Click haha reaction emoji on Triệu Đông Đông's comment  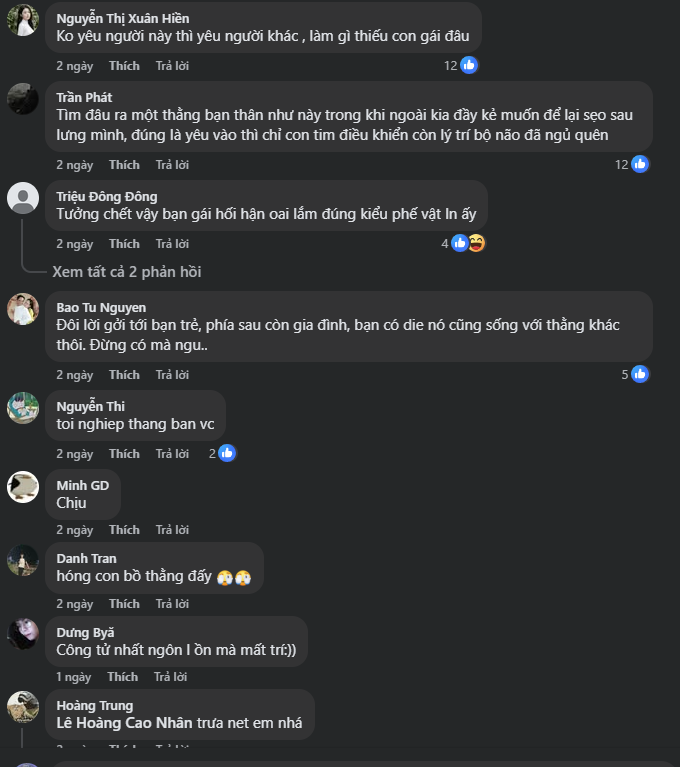point(476,243)
